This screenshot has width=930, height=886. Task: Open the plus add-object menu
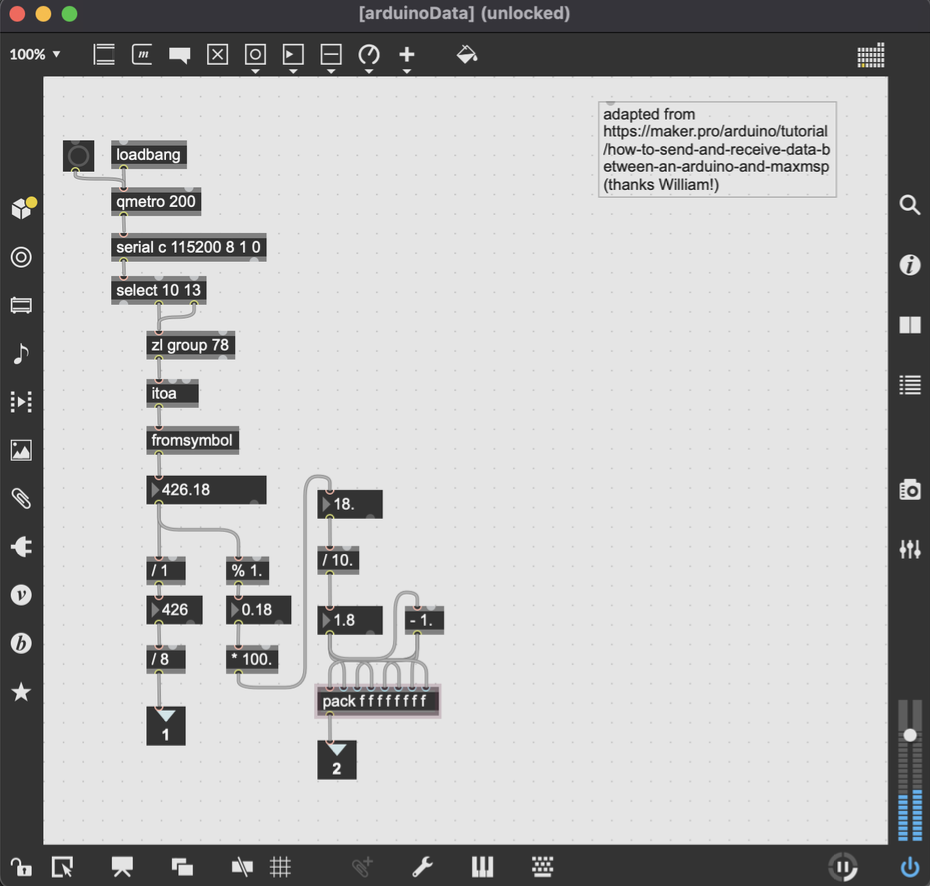pos(406,55)
